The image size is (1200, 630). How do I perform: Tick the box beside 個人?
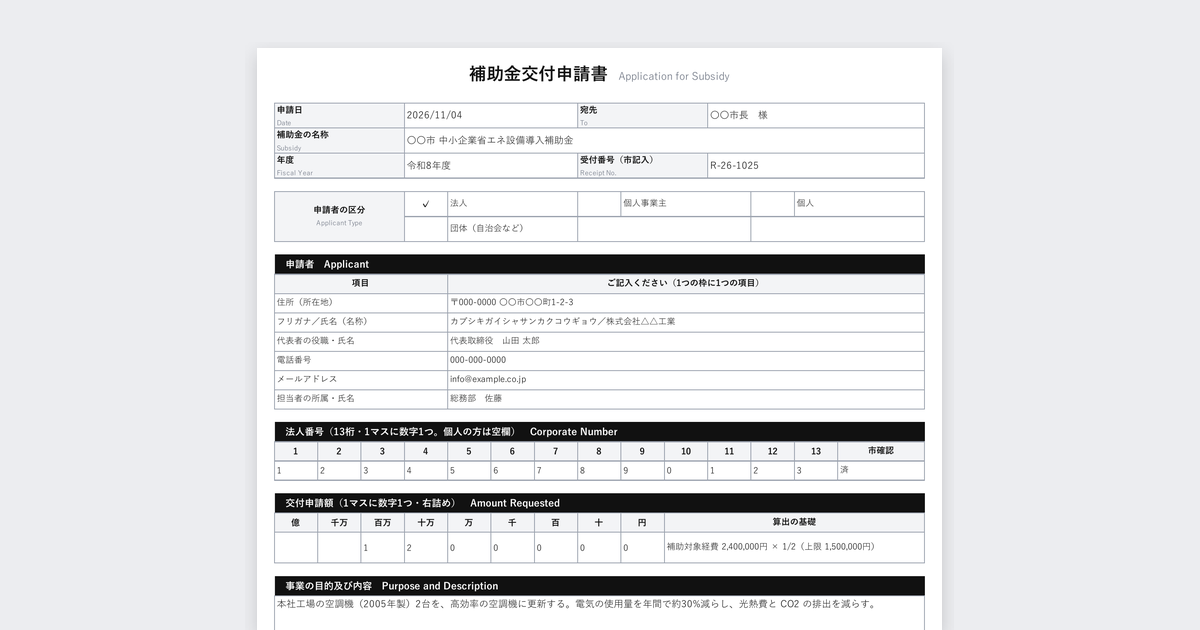[x=772, y=204]
